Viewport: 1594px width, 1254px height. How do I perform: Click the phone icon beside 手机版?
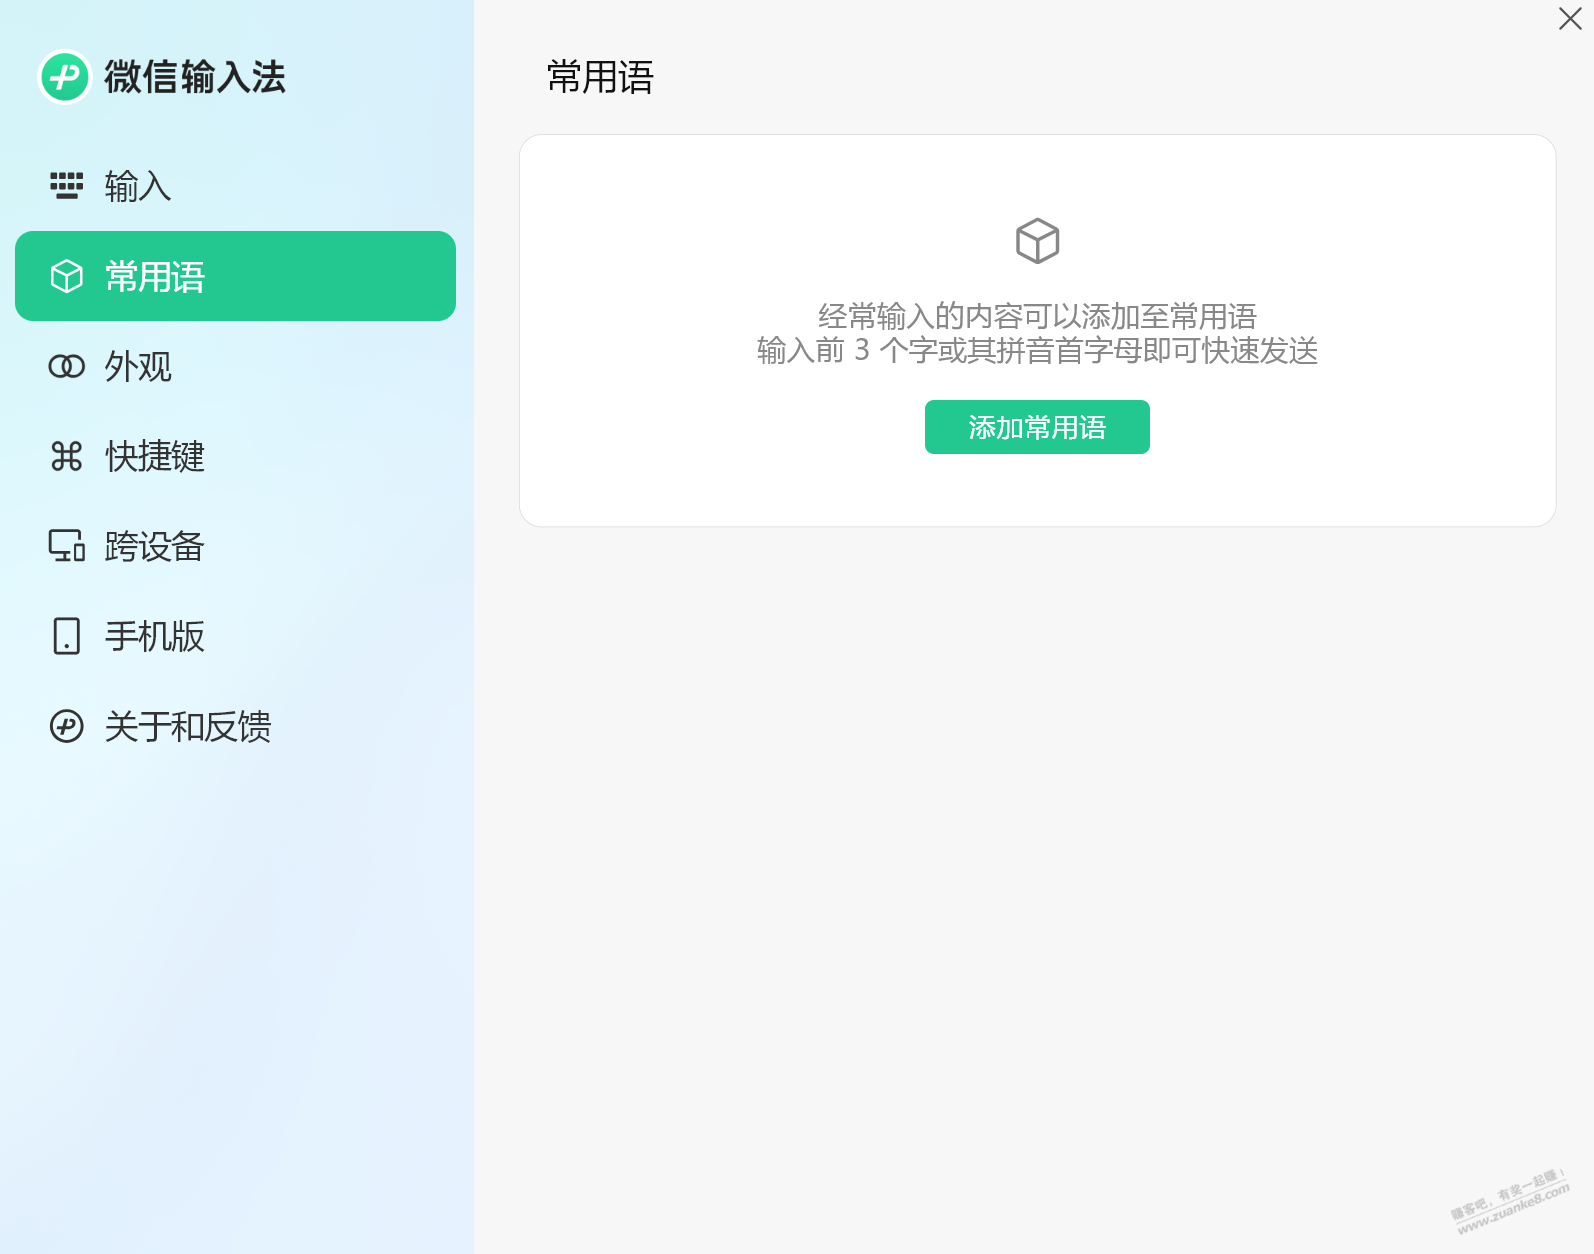pyautogui.click(x=67, y=636)
